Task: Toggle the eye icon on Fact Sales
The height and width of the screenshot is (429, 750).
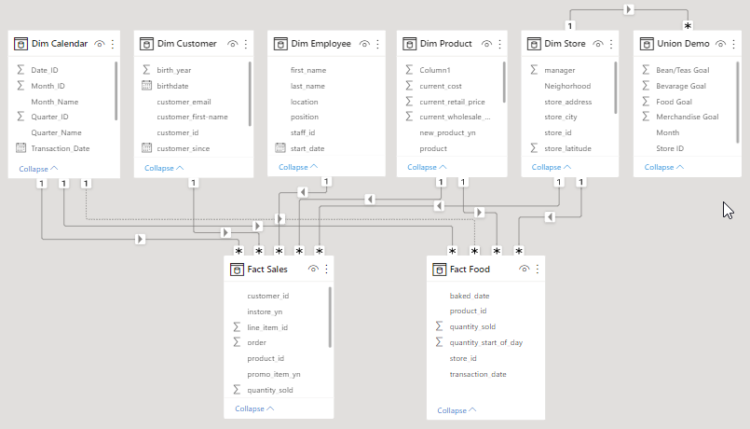Action: point(314,269)
